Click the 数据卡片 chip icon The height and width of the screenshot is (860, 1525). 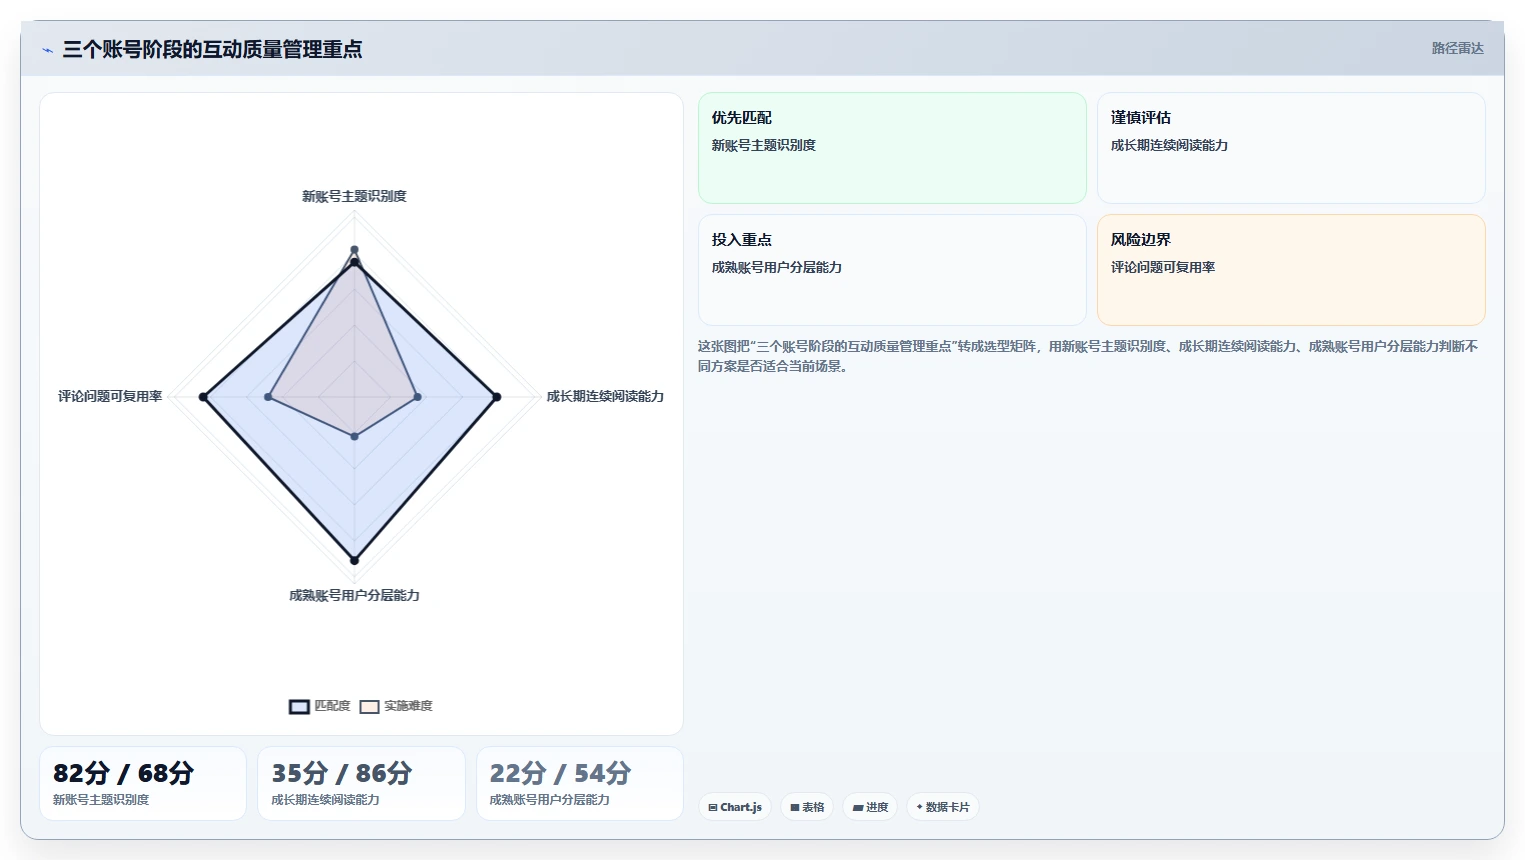point(919,807)
